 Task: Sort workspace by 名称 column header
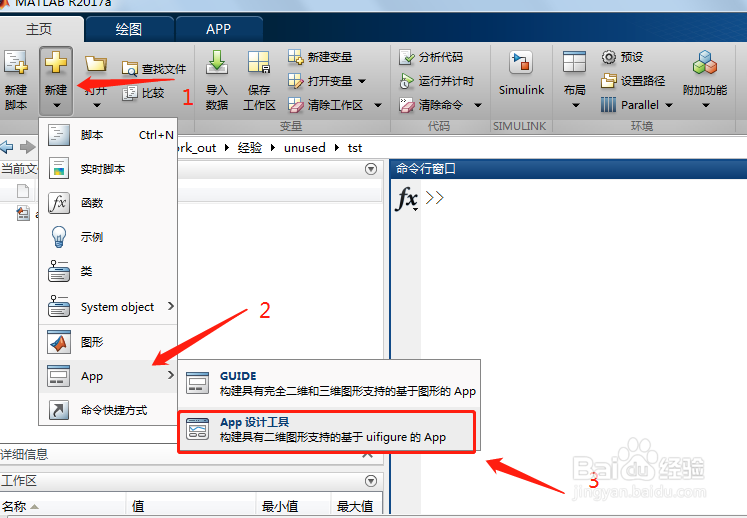click(x=62, y=506)
